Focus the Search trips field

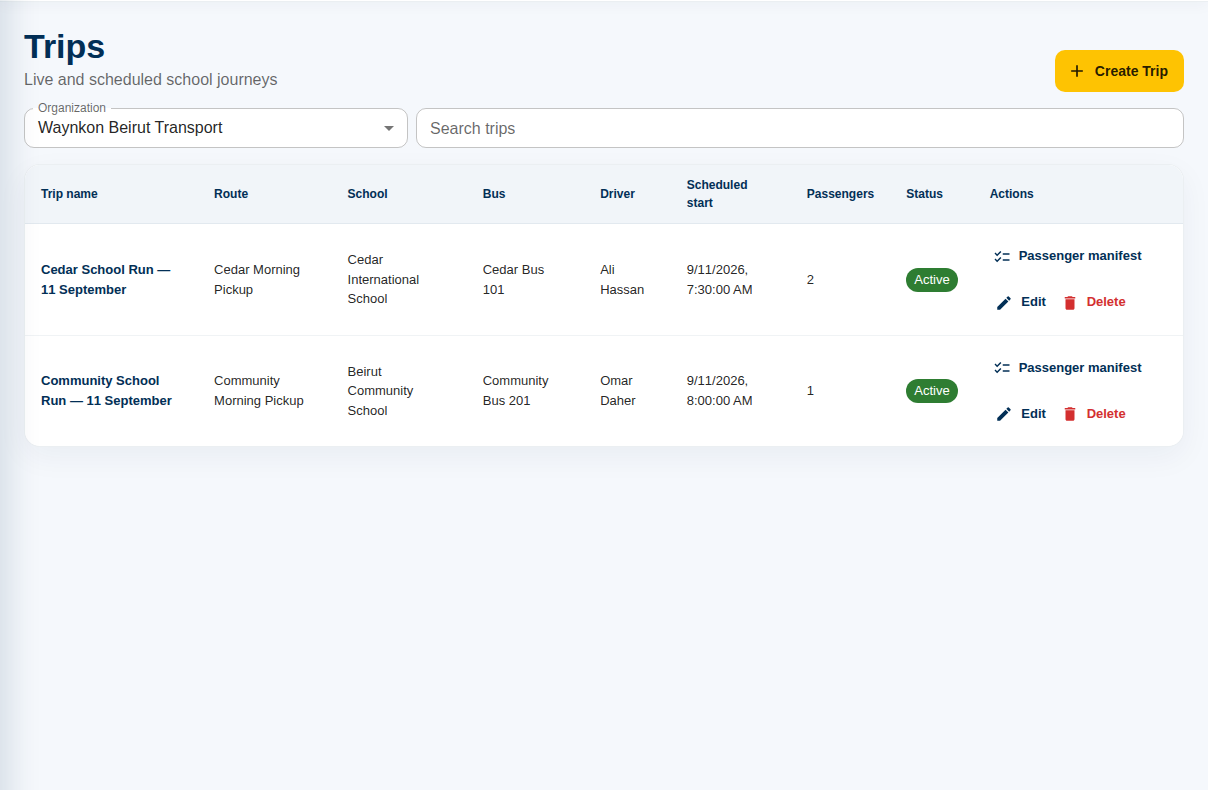click(x=800, y=128)
